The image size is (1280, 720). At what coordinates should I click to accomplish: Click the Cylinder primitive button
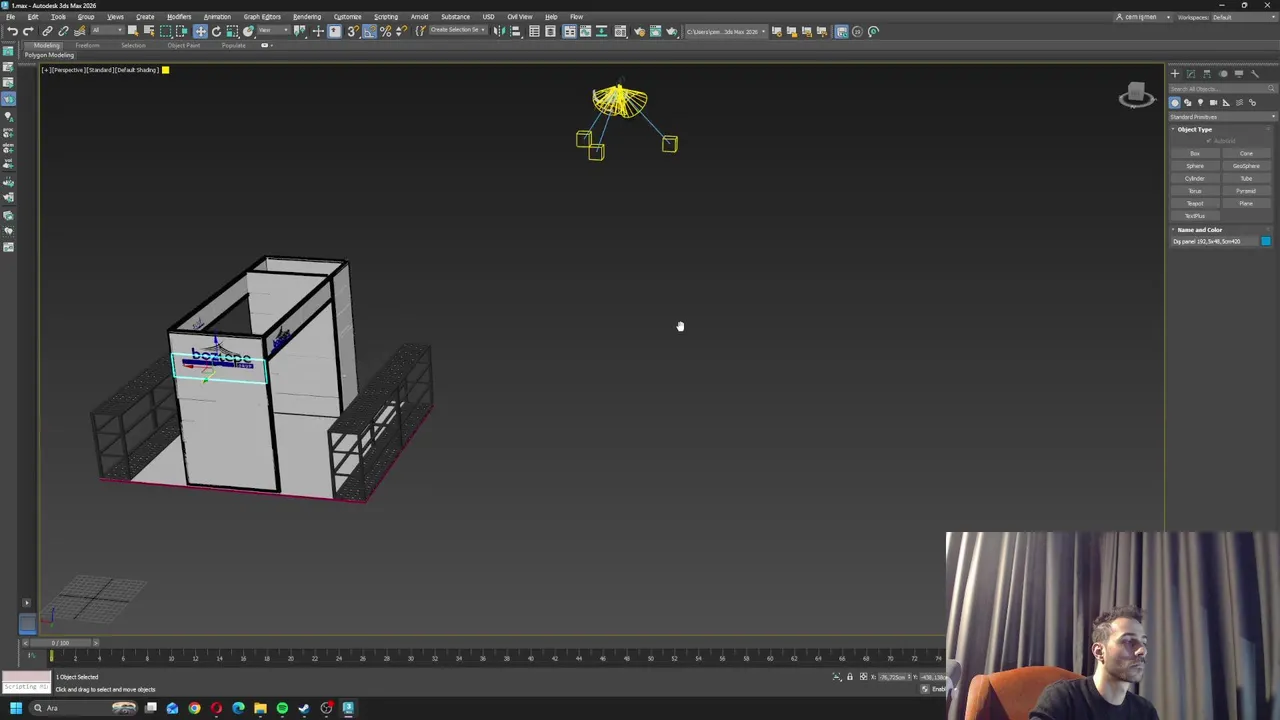[1195, 179]
